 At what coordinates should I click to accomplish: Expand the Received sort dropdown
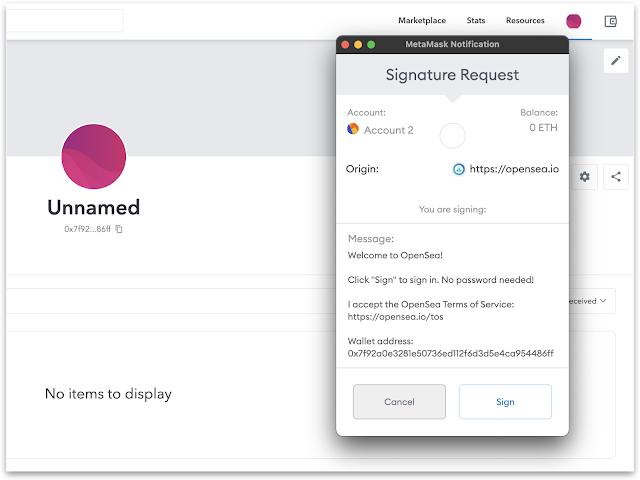tap(592, 301)
